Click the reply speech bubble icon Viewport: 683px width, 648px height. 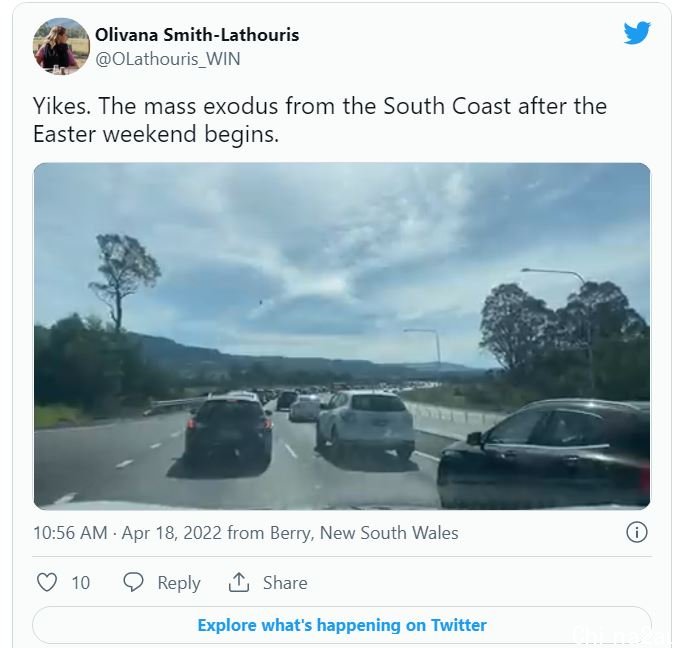coord(133,582)
